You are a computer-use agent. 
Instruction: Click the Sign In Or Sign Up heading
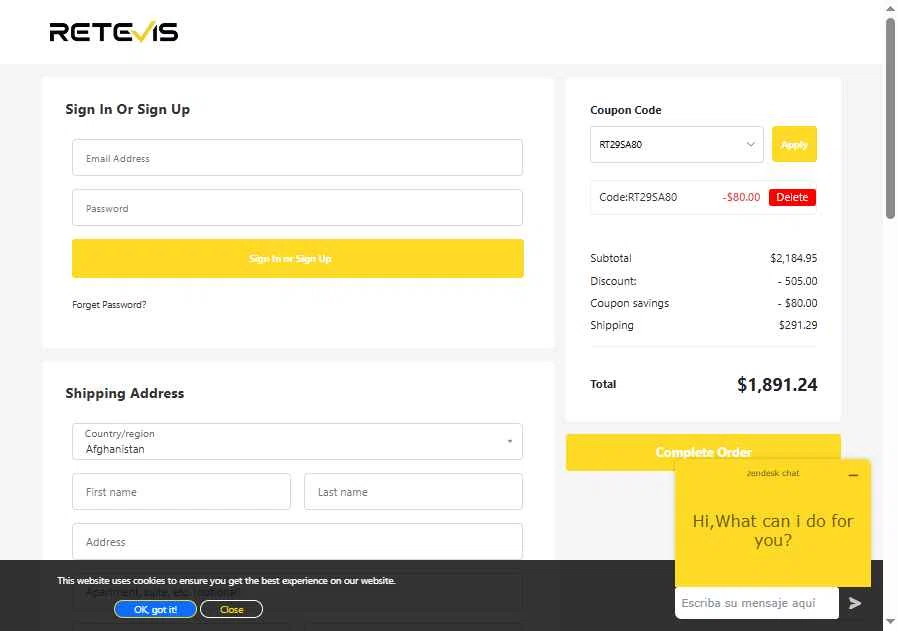coord(128,109)
